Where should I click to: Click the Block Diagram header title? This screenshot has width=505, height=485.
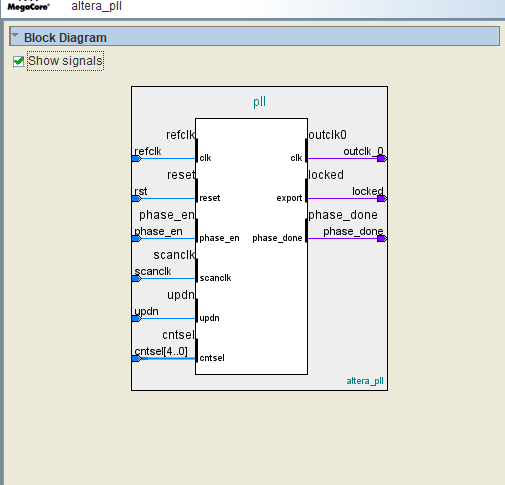tap(65, 38)
